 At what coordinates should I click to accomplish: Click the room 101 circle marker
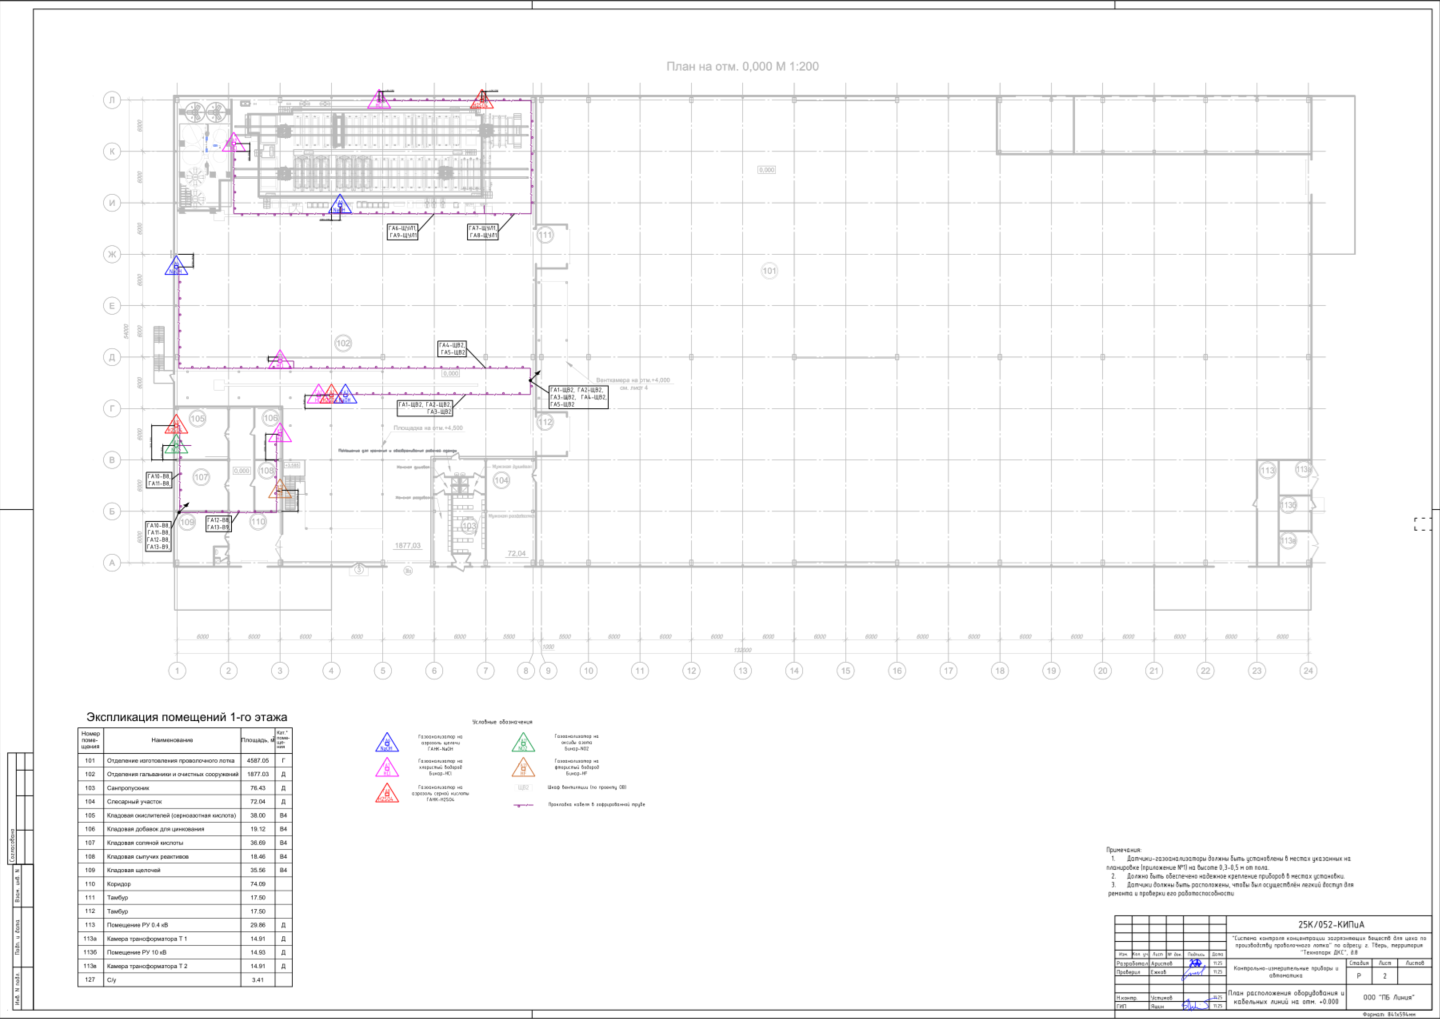769,271
